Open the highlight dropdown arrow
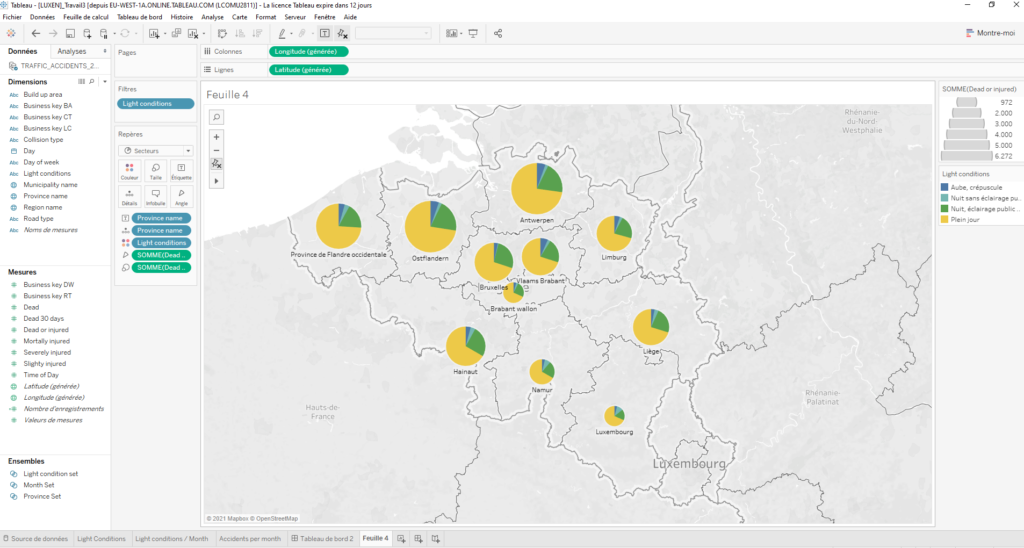Screen dimensions: 1024x548 (x=291, y=33)
